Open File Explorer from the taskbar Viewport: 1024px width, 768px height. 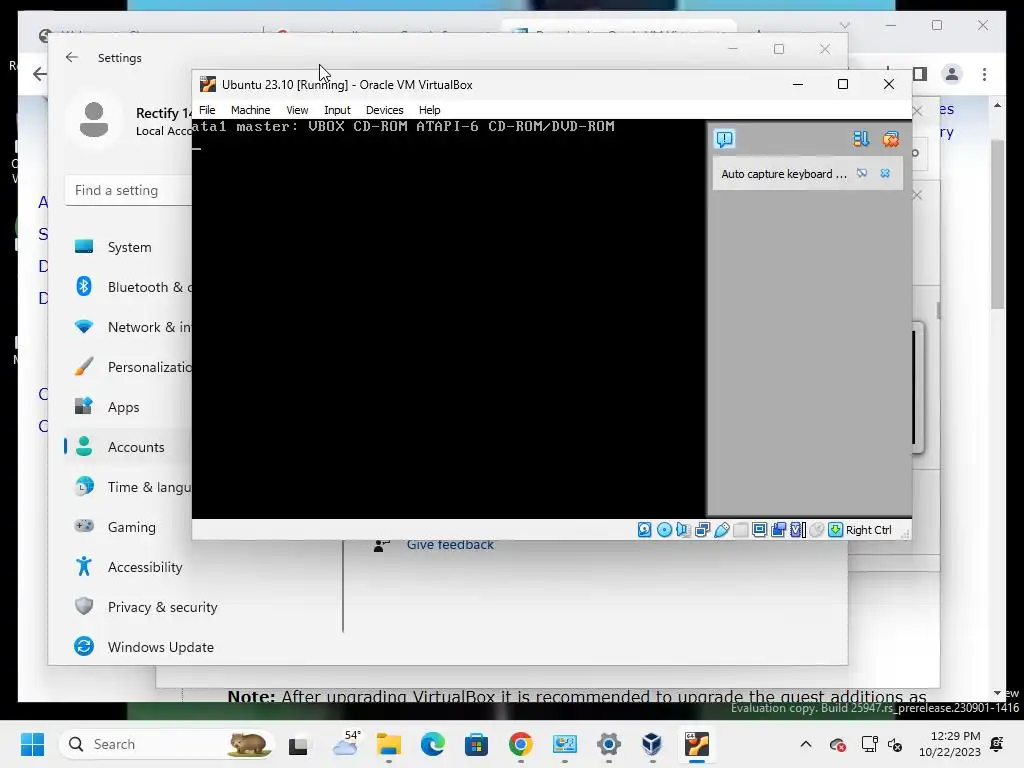(x=389, y=744)
